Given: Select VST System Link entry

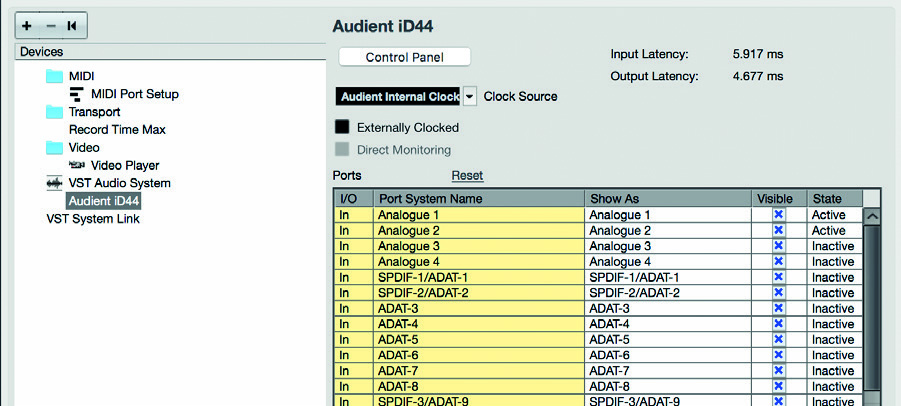Looking at the screenshot, I should 93,219.
